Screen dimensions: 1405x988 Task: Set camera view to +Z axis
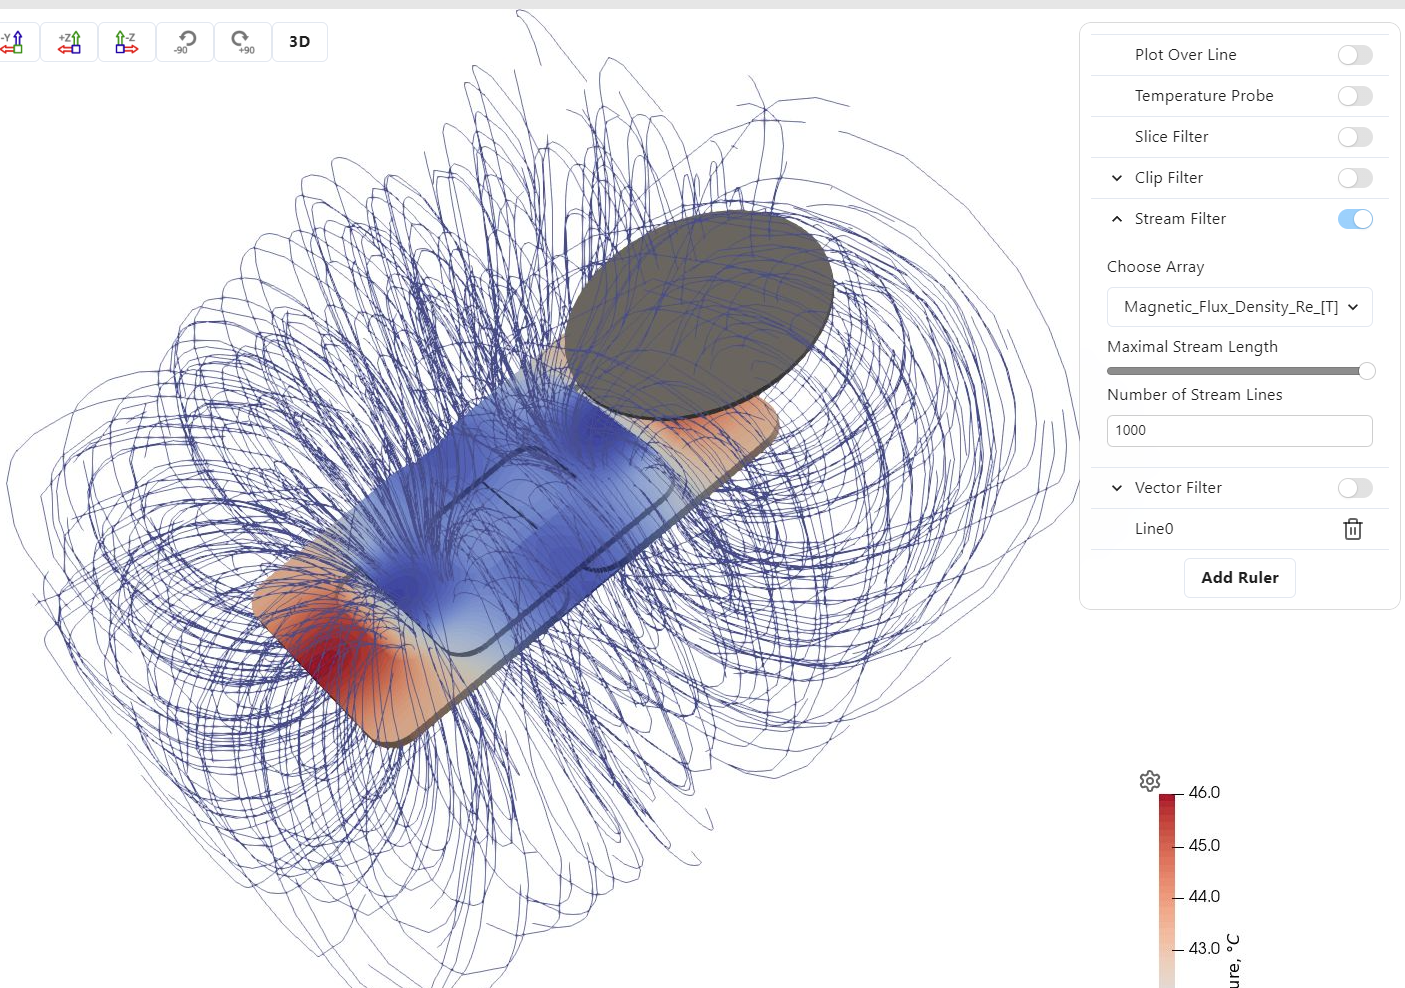click(69, 42)
